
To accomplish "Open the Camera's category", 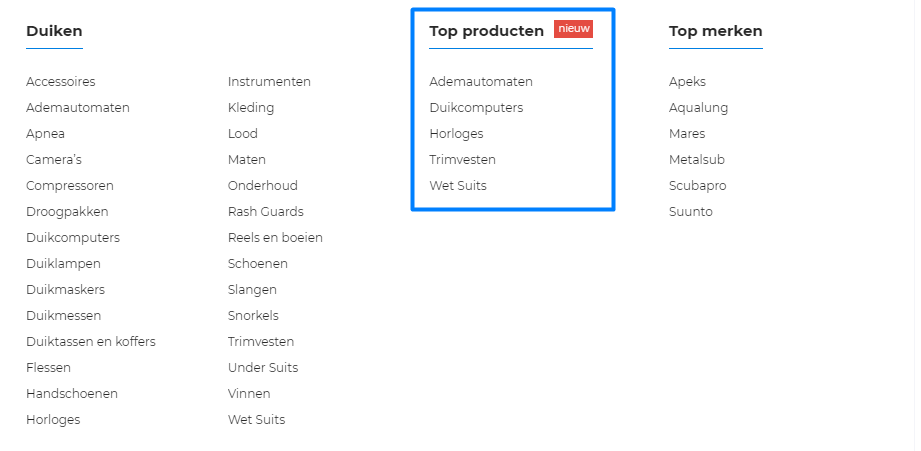I will point(53,160).
